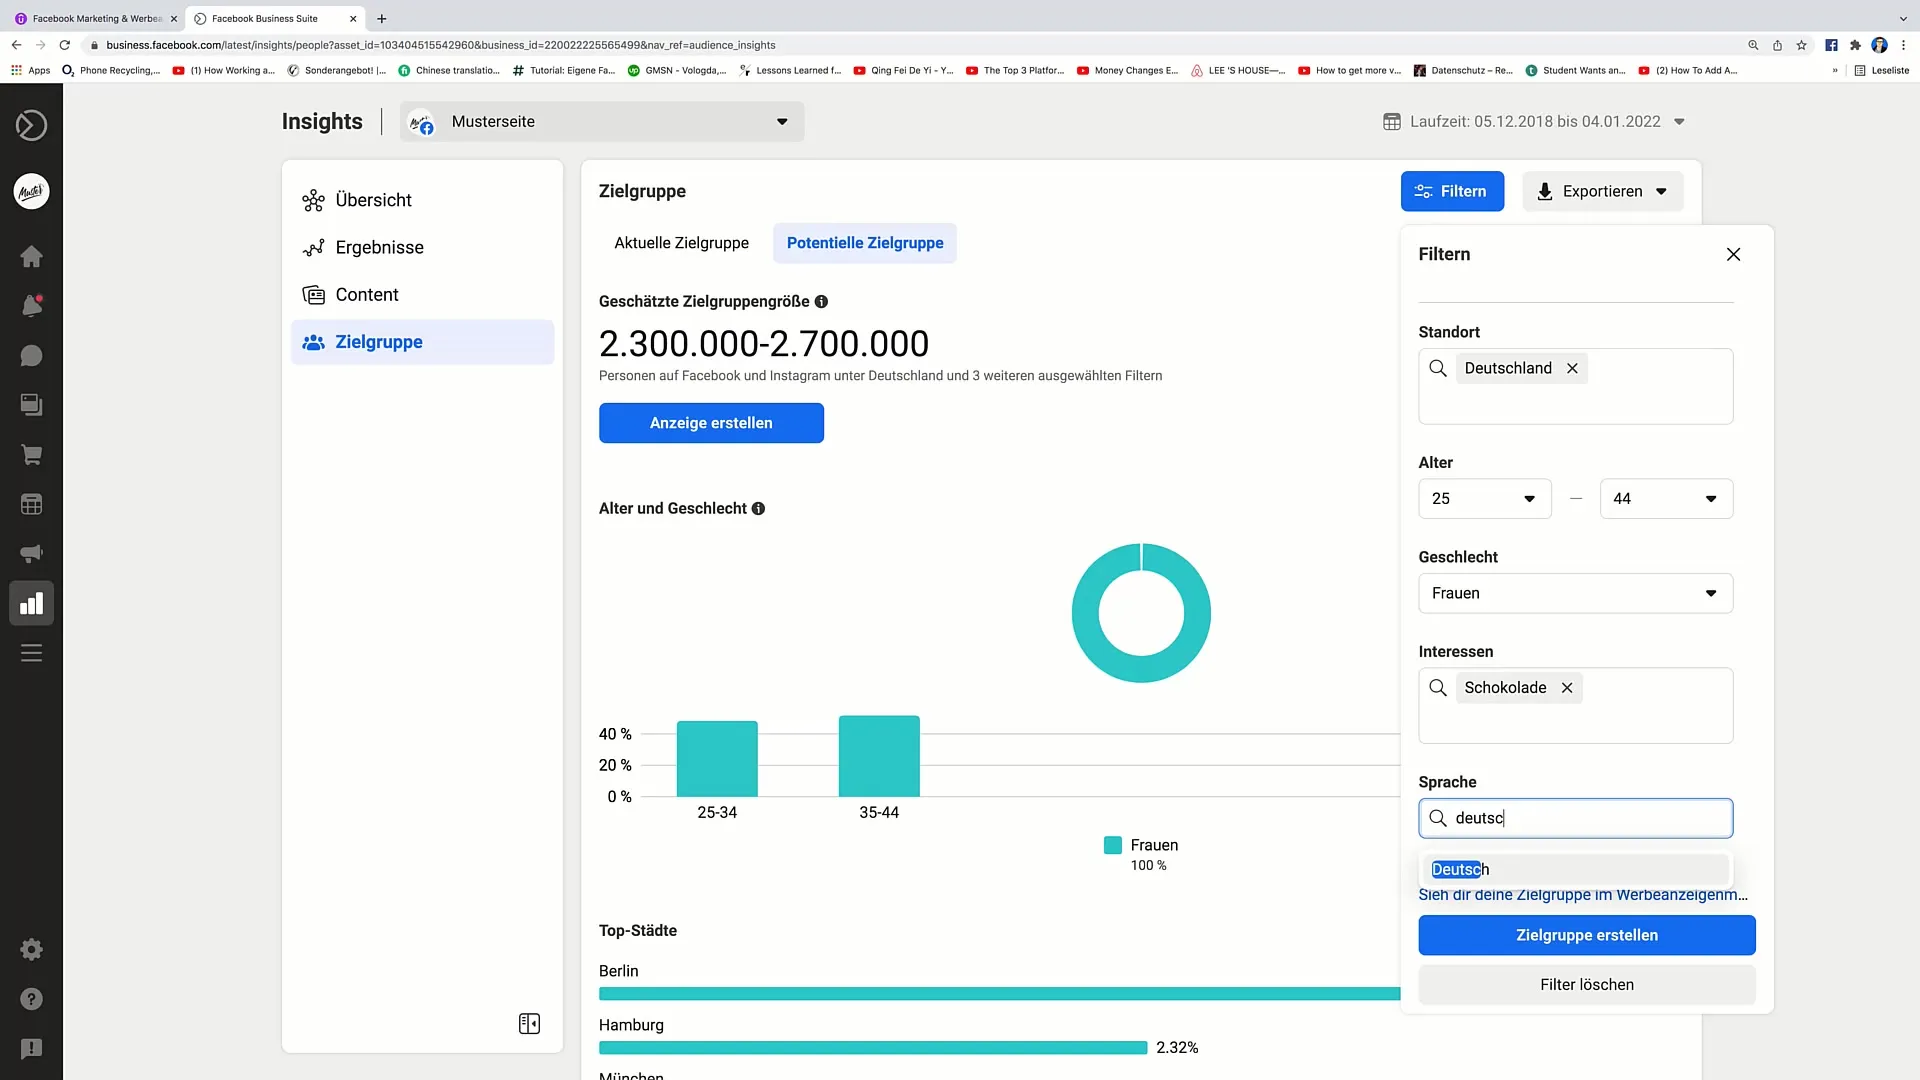
Task: Expand the Alter maximum age dropdown
Action: tap(1667, 498)
